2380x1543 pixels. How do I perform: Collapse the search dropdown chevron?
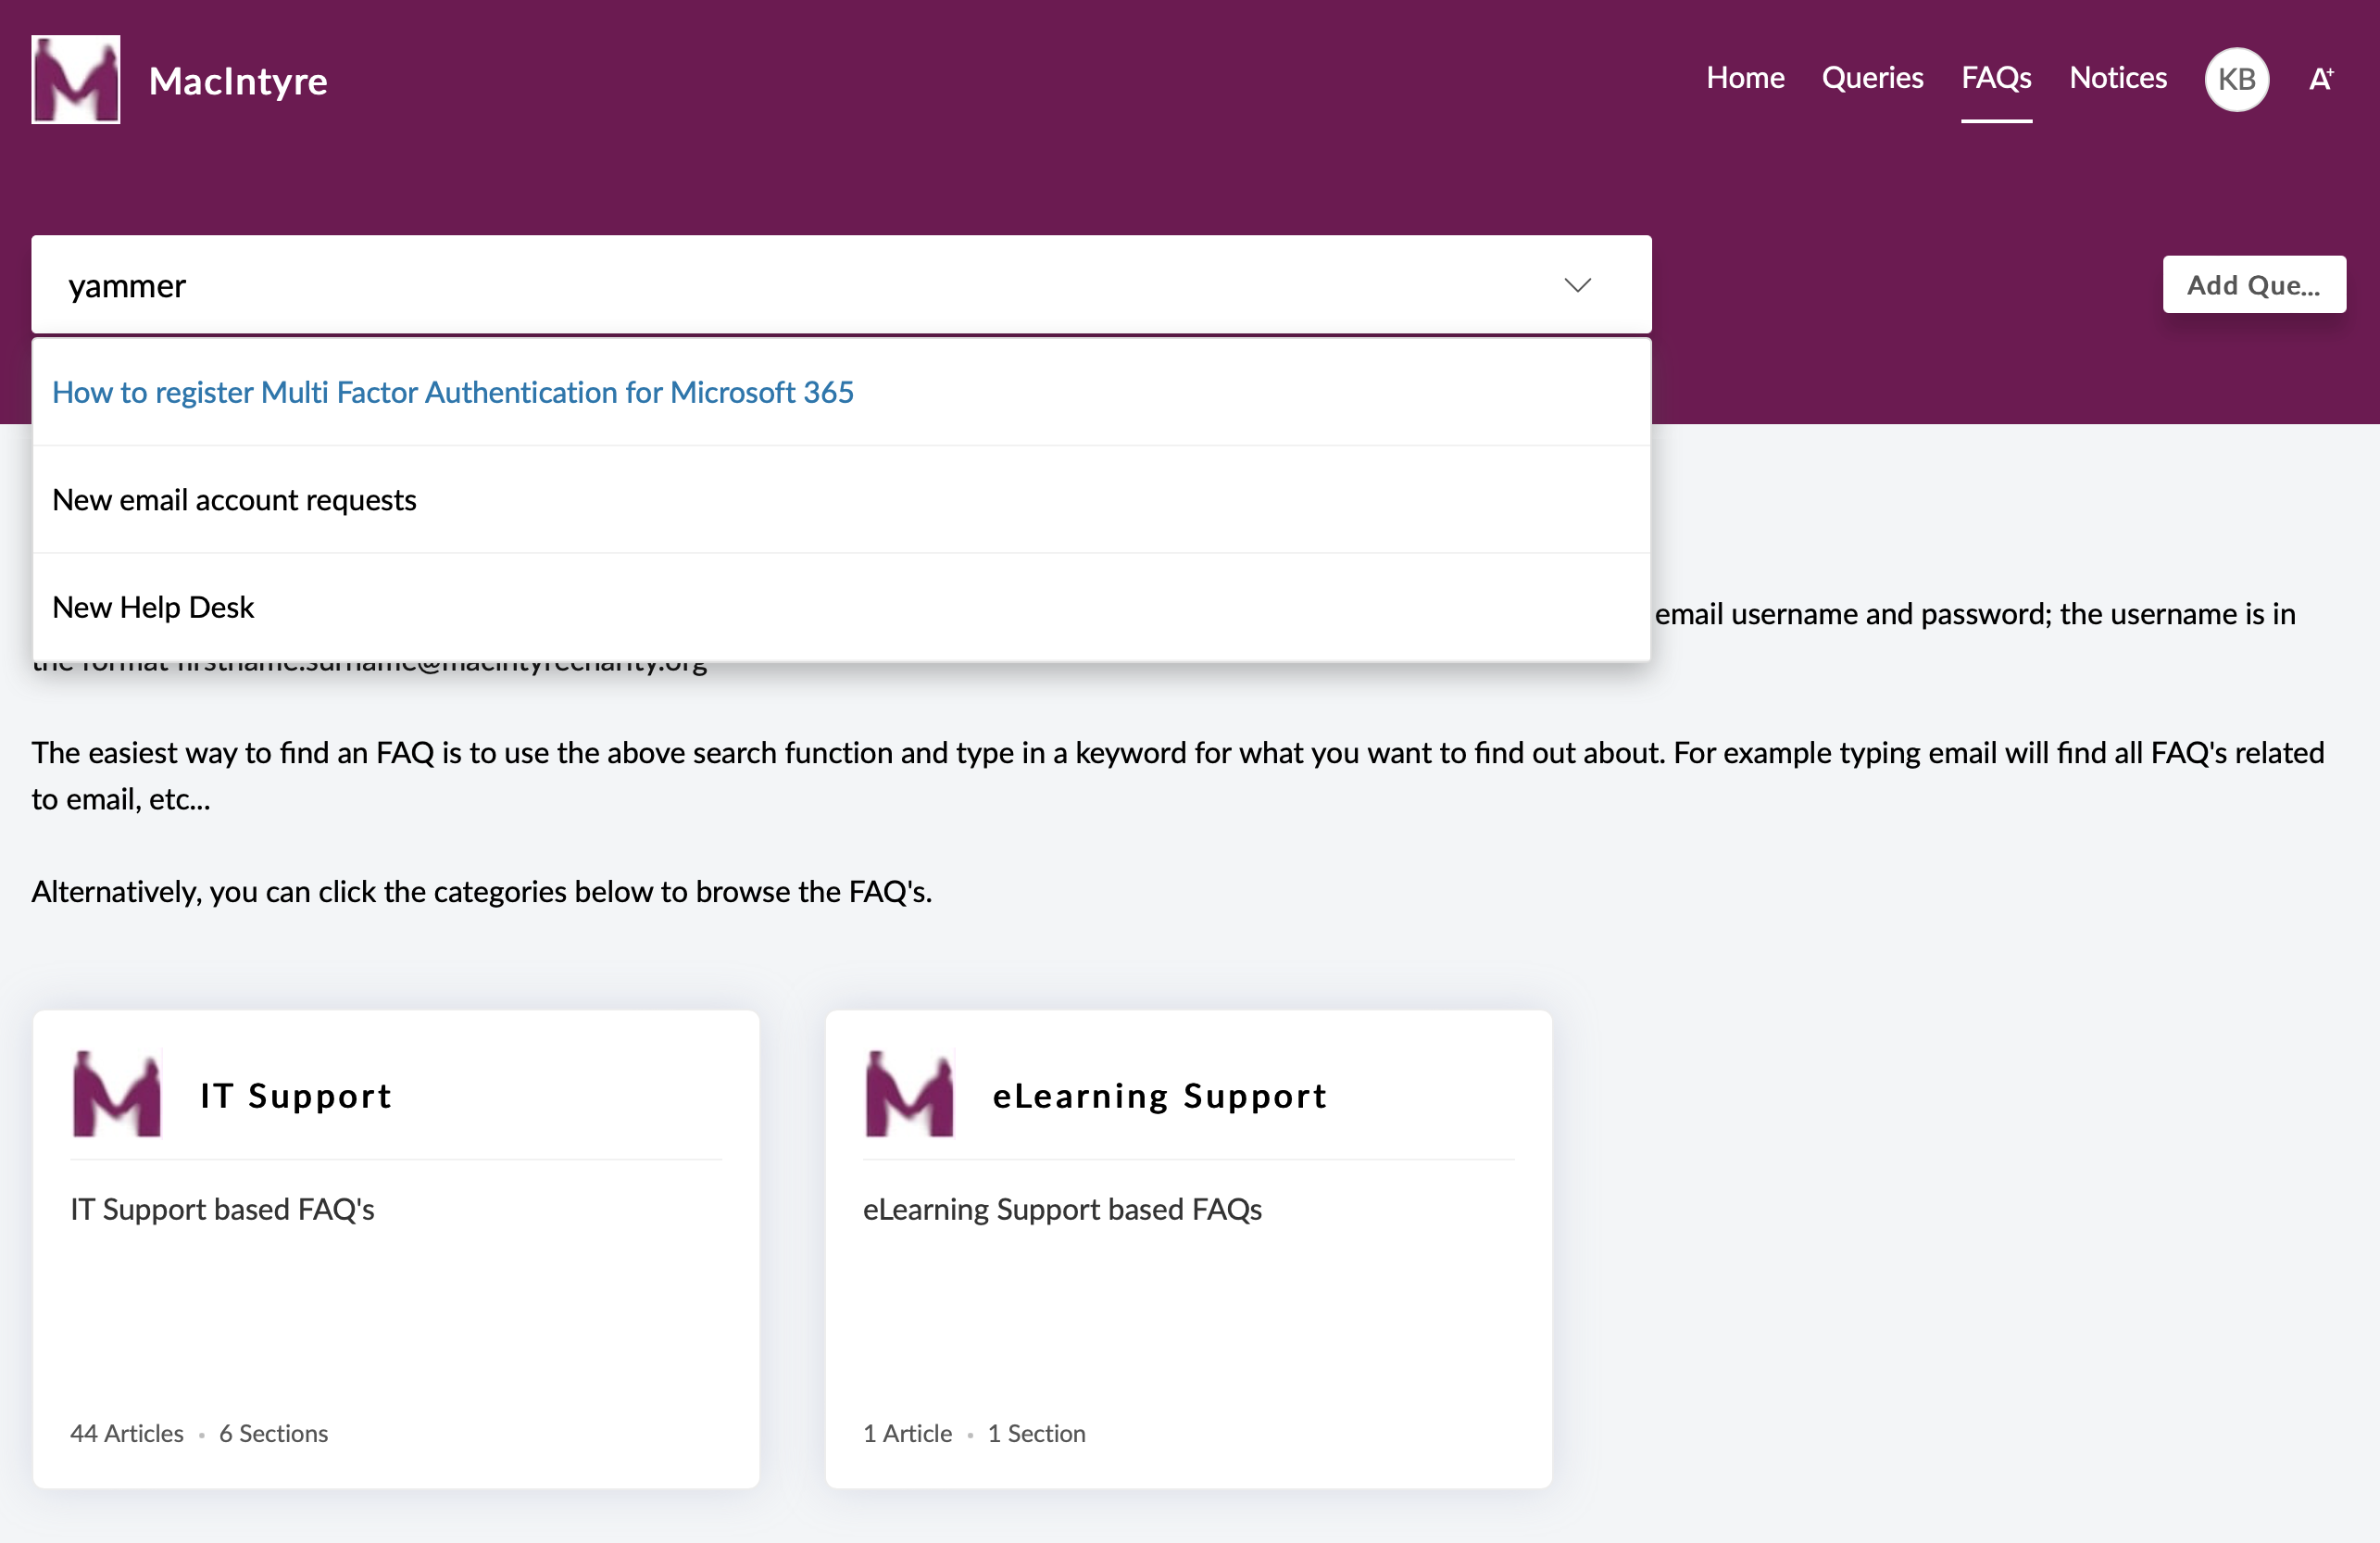[1577, 285]
